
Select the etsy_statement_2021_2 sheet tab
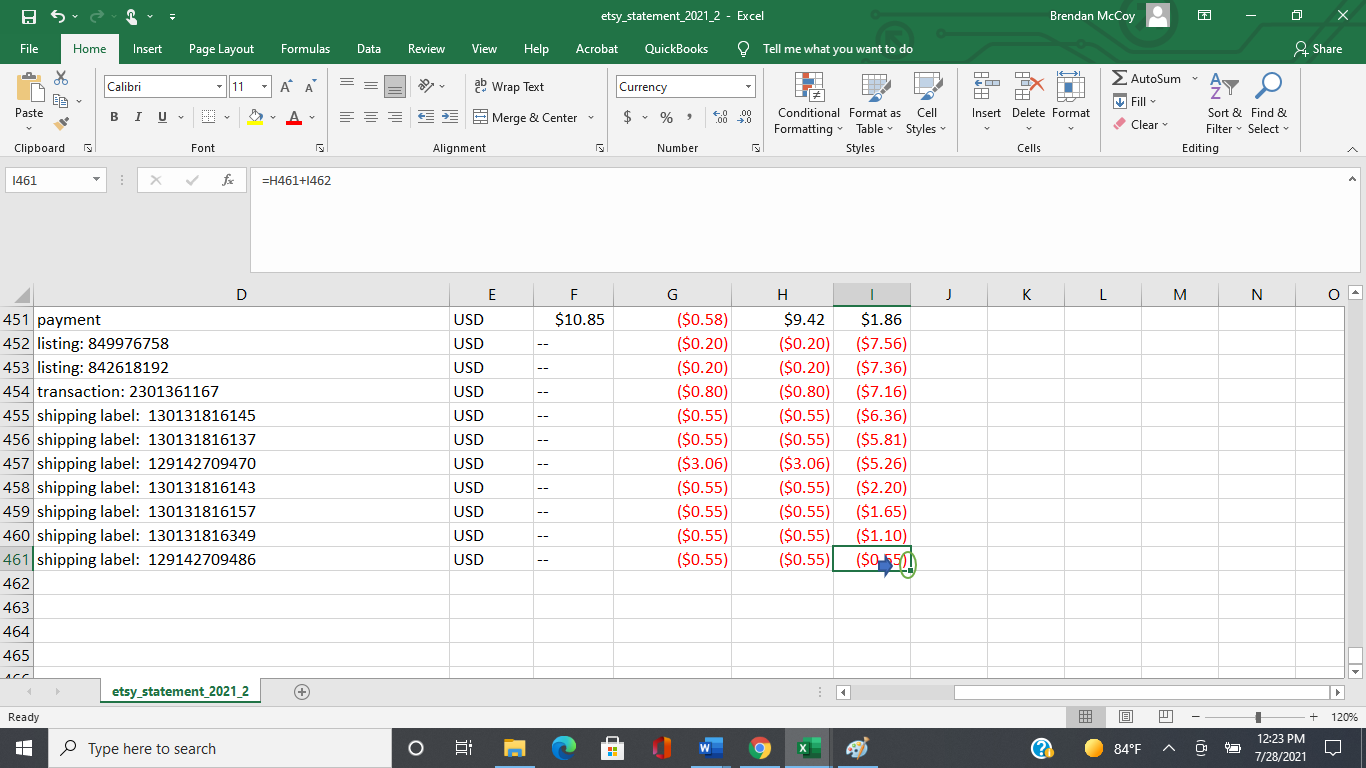181,691
